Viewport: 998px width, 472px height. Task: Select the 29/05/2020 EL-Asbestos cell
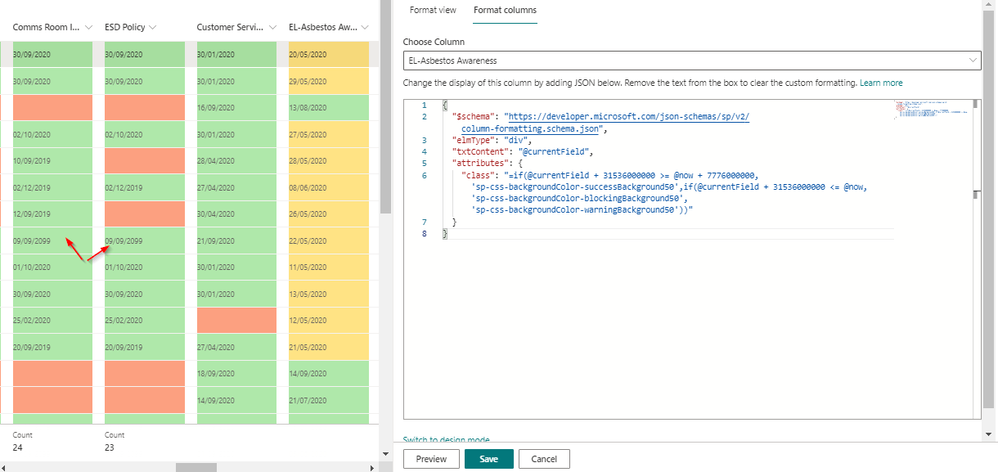click(x=328, y=81)
